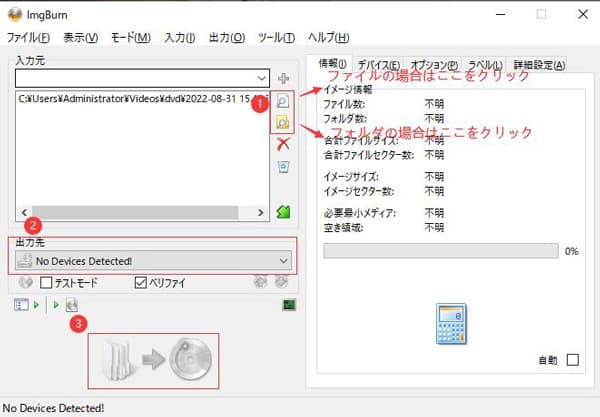Uncheck the ベリファイ checkbox

pos(140,283)
